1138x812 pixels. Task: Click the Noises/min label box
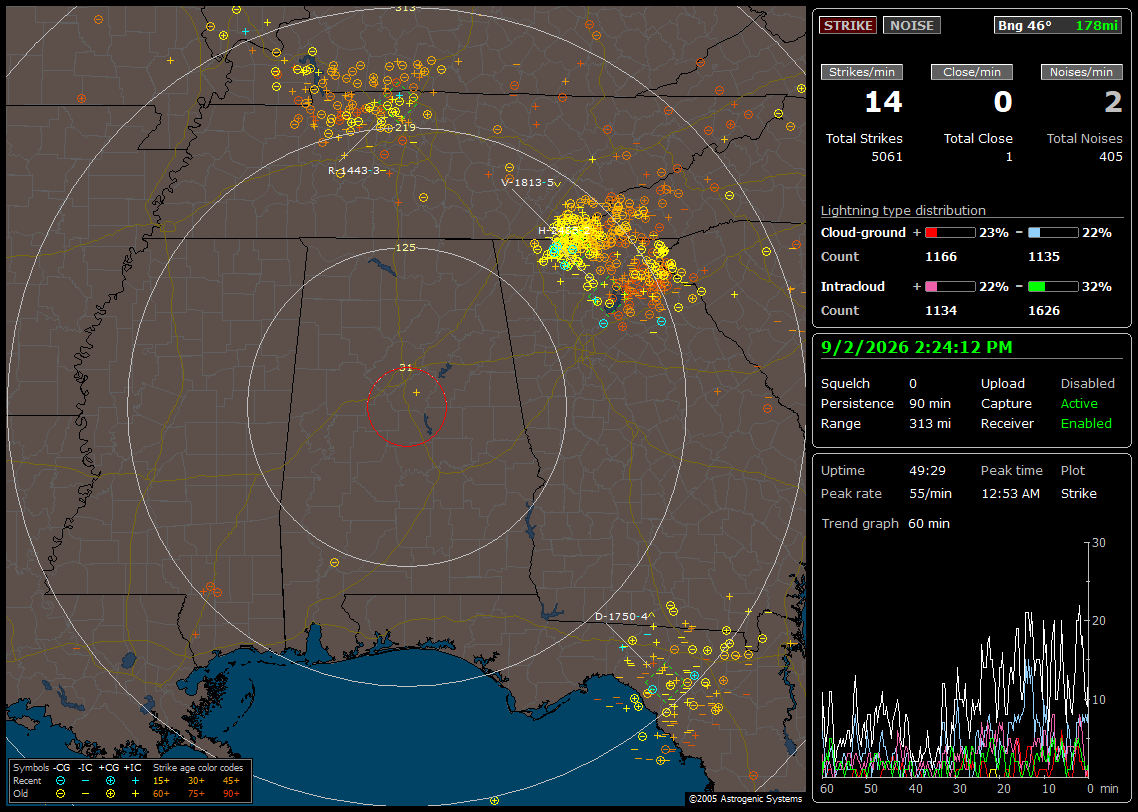[x=1081, y=72]
